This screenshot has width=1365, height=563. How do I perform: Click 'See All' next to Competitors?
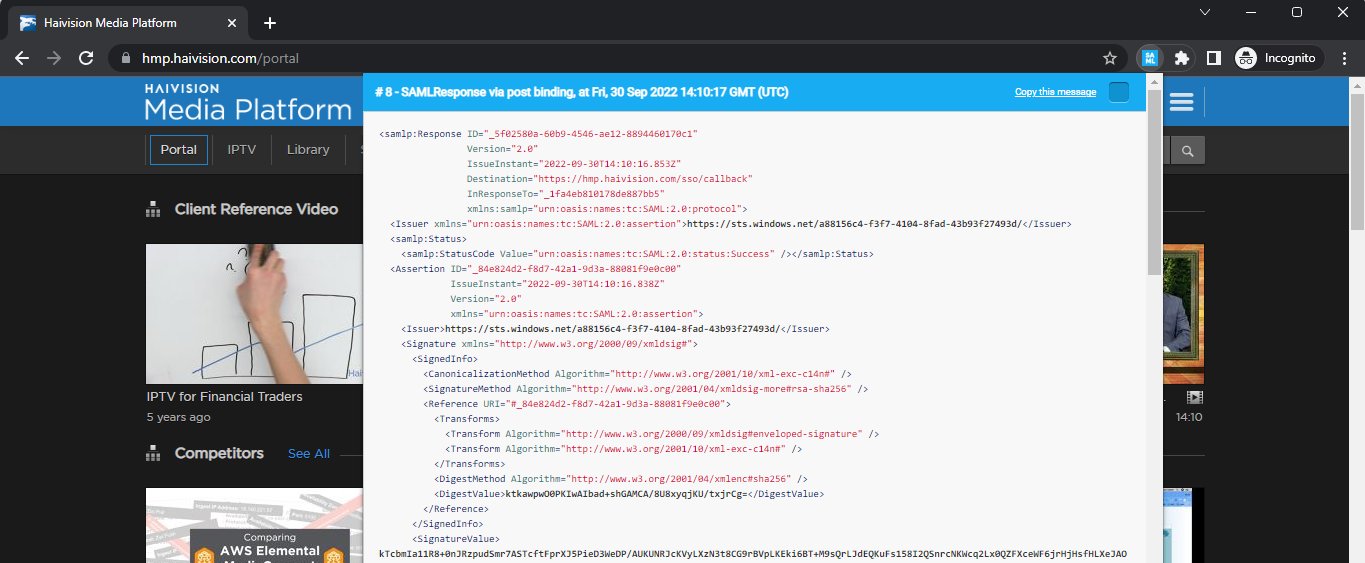click(308, 454)
